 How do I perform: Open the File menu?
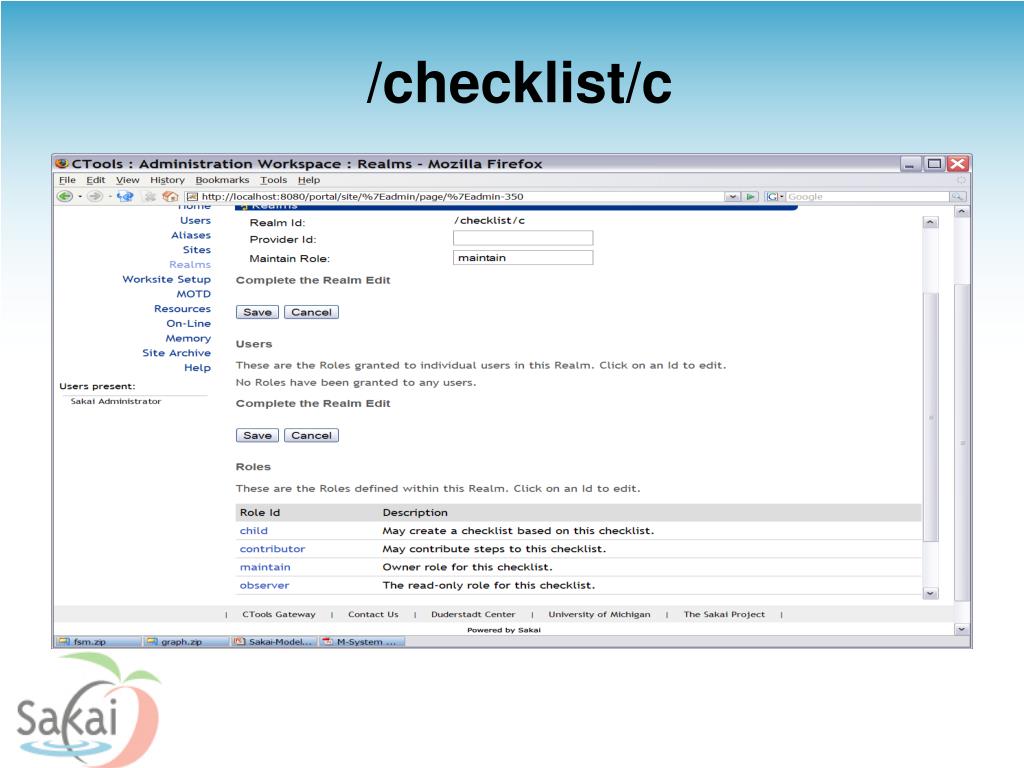67,180
